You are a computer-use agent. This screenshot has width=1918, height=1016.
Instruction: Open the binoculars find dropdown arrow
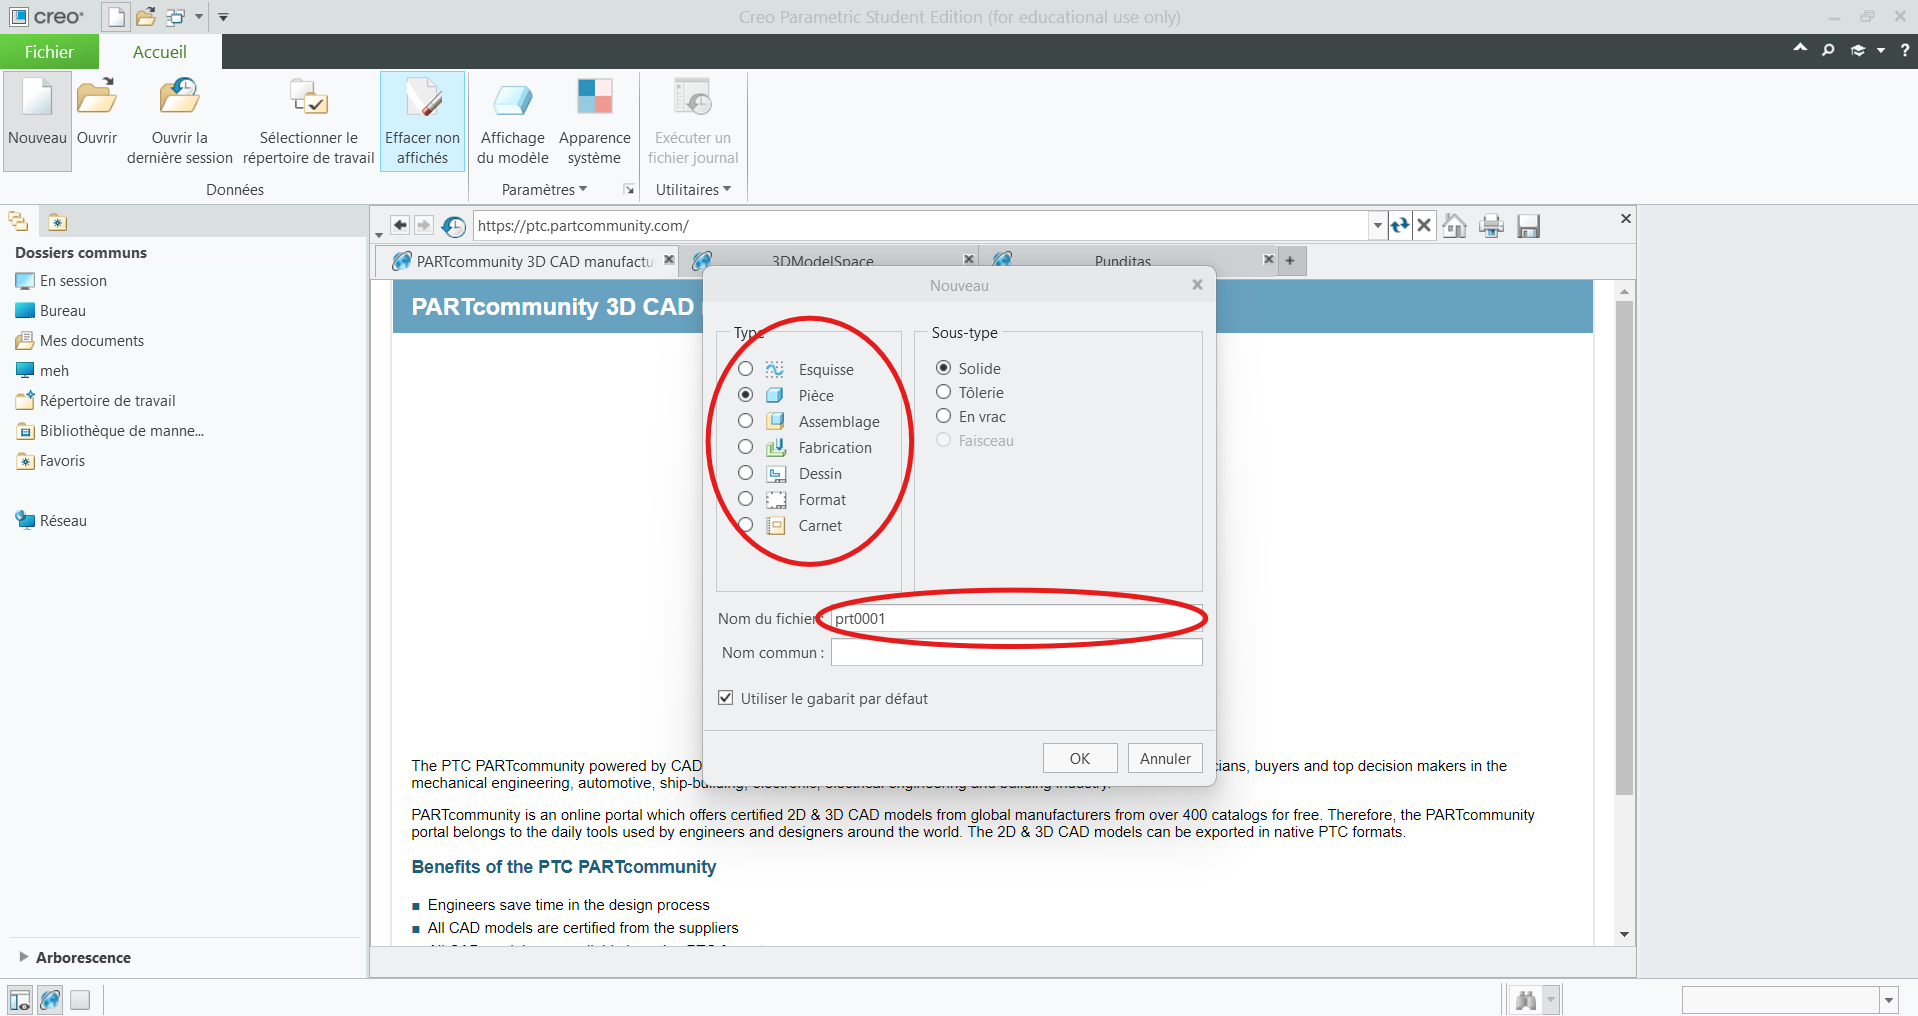(x=1551, y=1000)
